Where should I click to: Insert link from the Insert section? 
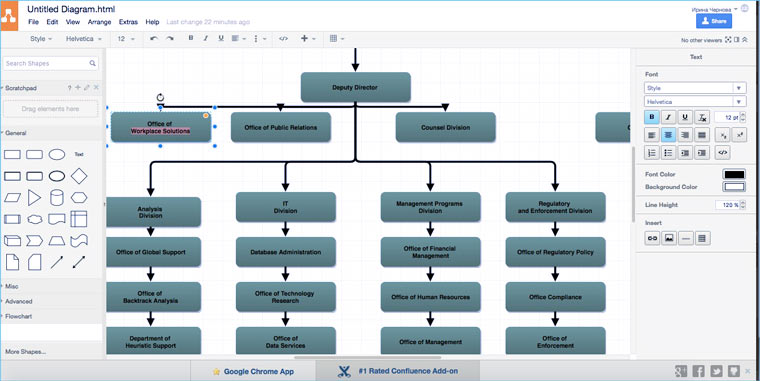(652, 238)
